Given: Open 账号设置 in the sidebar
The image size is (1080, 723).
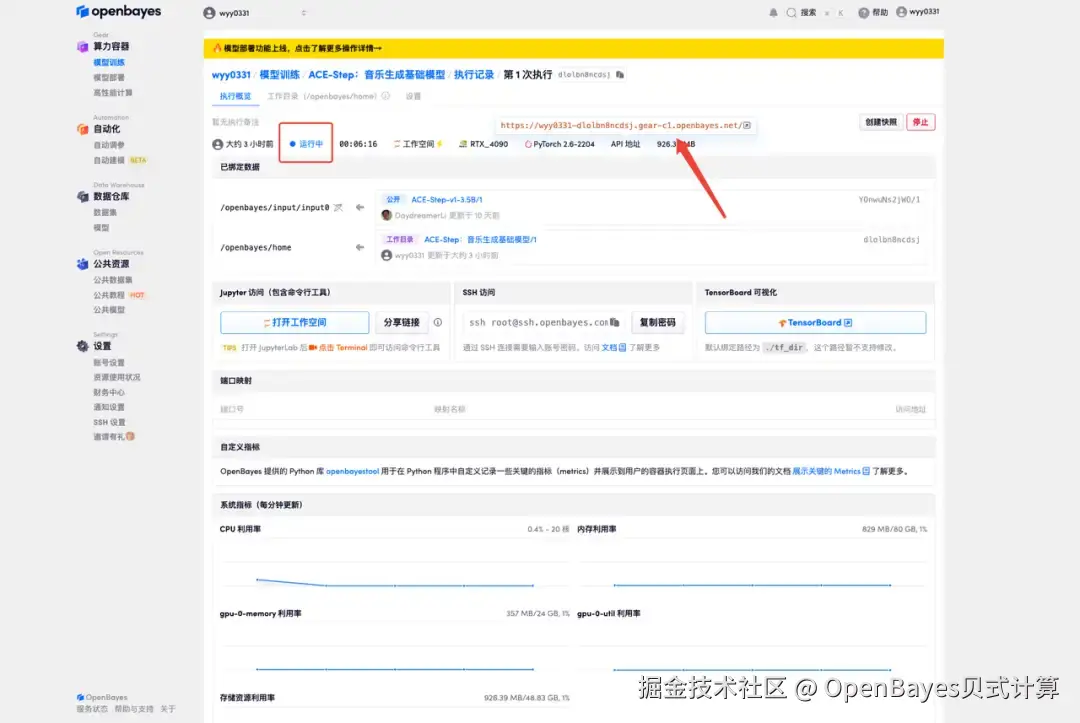Looking at the screenshot, I should coord(109,362).
